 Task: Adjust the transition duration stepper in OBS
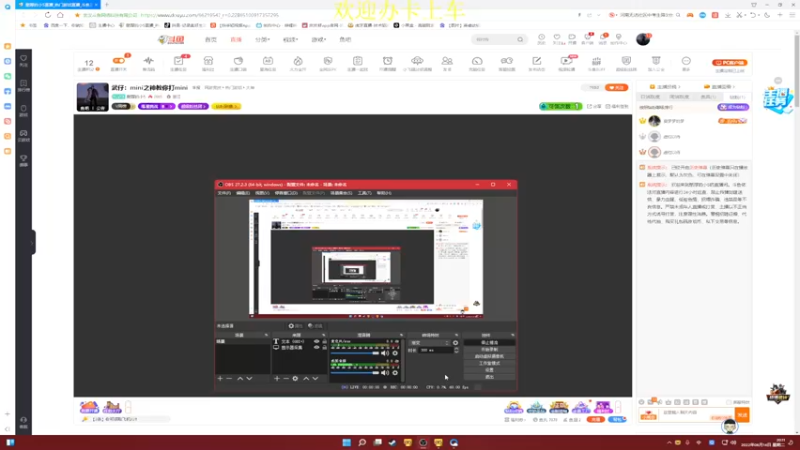click(456, 351)
